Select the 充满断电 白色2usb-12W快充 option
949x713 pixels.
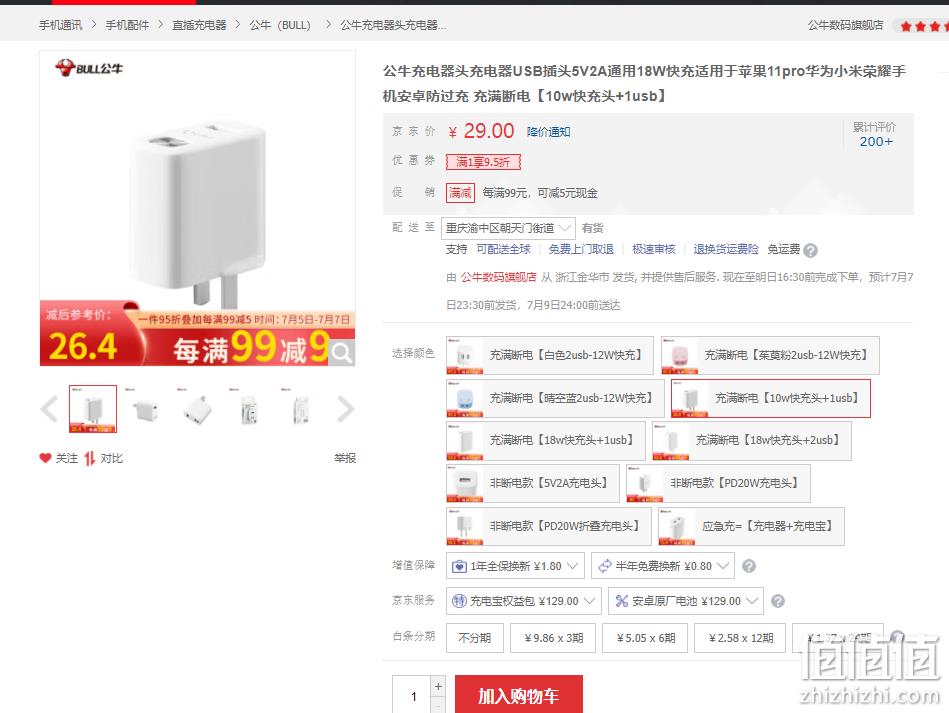point(550,355)
